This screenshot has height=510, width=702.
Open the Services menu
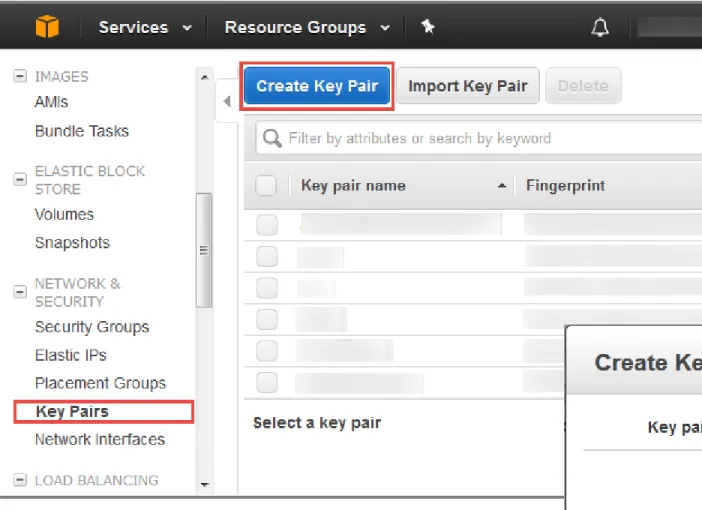point(145,27)
